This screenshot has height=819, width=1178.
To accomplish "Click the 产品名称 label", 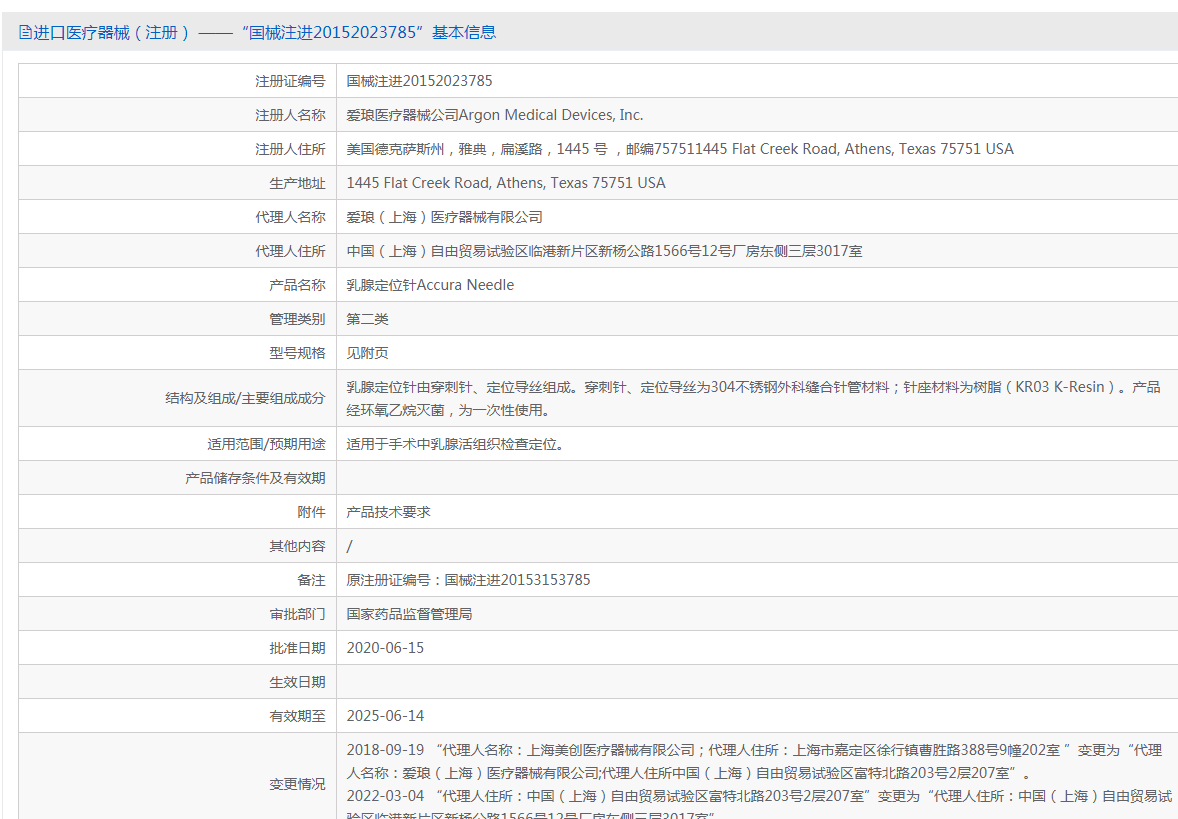I will pos(298,285).
